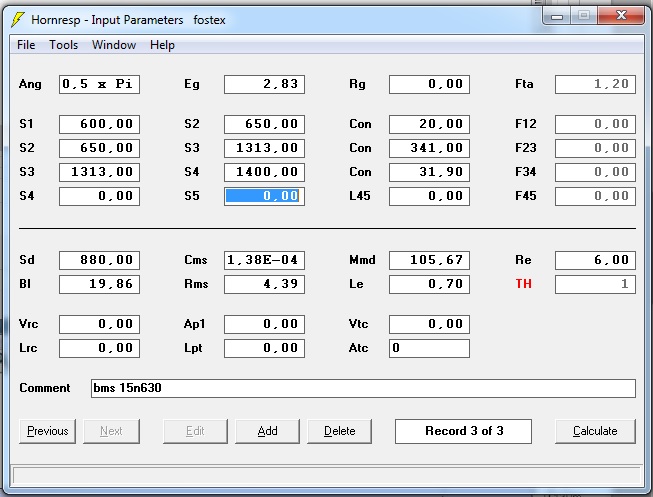Click the Record 3 of 3 indicator
Screen dimensions: 653x497
(x=464, y=431)
